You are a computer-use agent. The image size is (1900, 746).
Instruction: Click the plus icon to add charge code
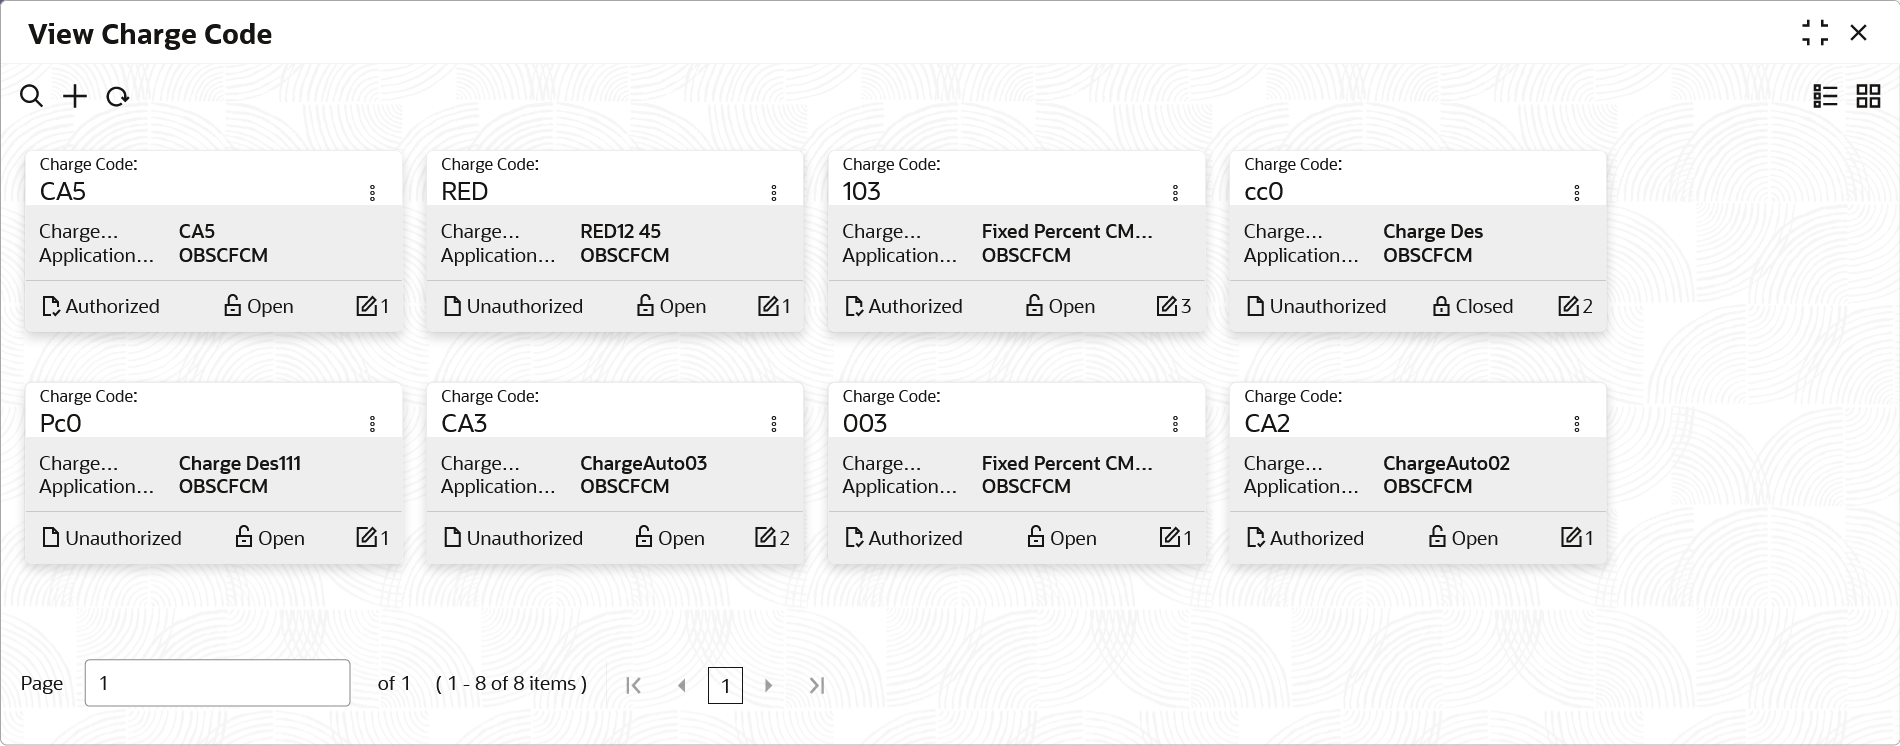click(x=75, y=96)
